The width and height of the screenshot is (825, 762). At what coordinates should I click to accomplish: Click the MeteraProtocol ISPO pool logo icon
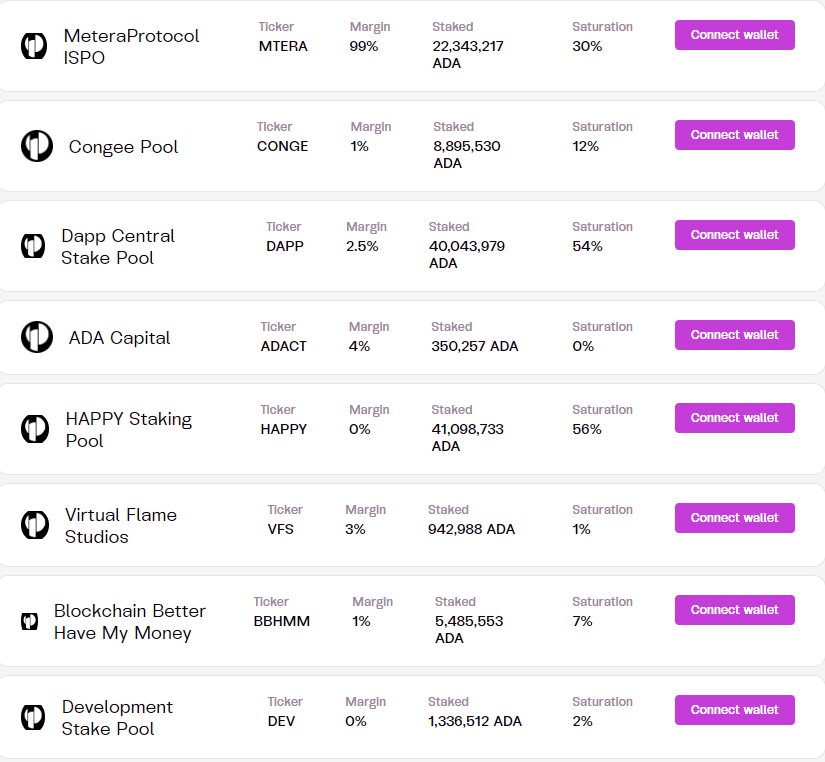coord(34,45)
